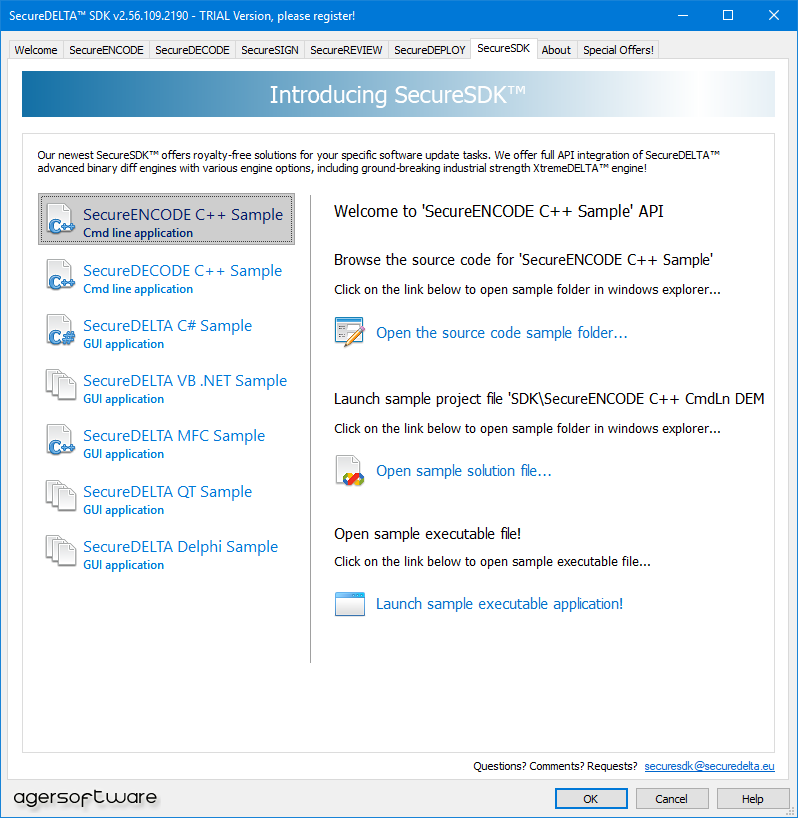Select the SecureSDK tab
Screen dimensions: 798x818
[503, 49]
